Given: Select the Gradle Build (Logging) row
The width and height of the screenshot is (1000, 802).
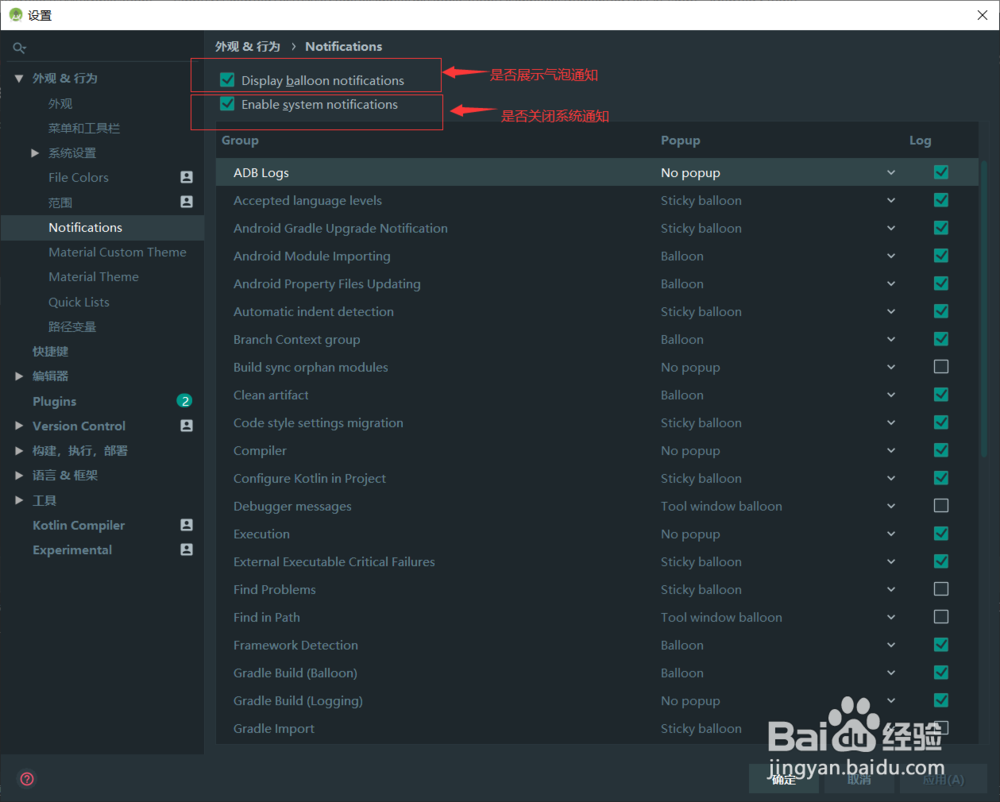Looking at the screenshot, I should (x=597, y=701).
